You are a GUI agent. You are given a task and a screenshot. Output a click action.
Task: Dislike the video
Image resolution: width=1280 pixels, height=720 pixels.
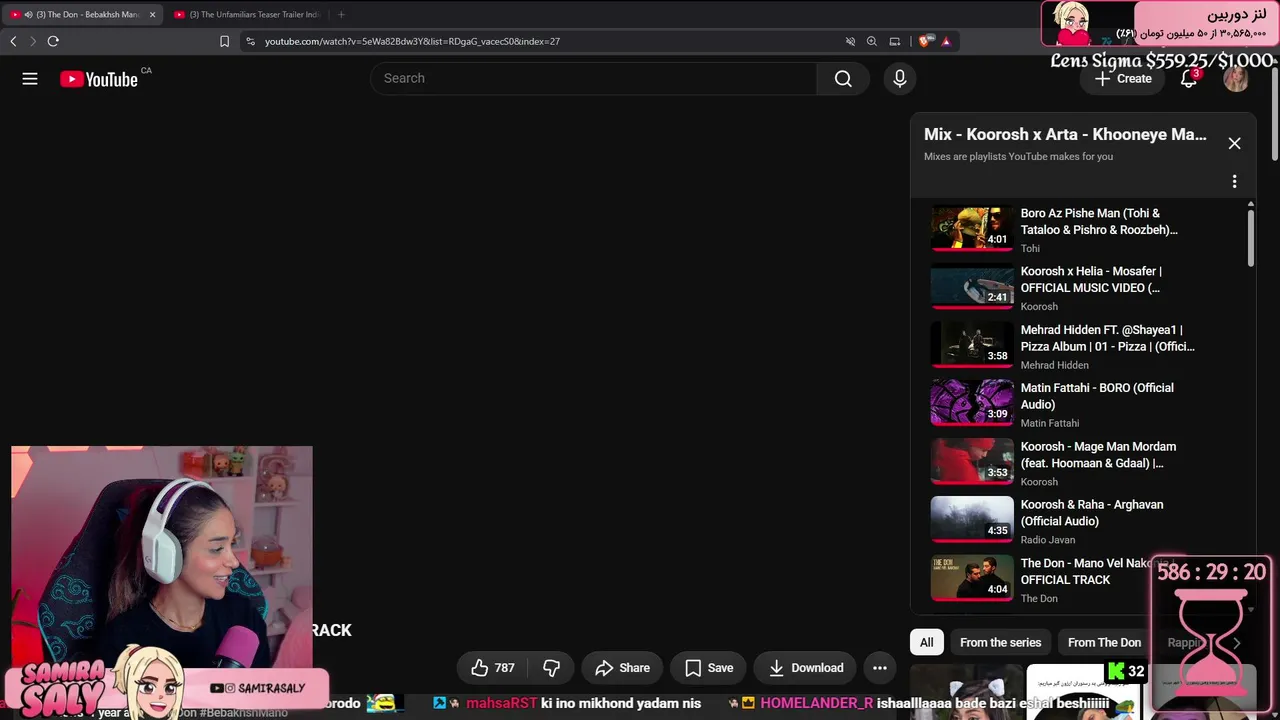coord(551,668)
